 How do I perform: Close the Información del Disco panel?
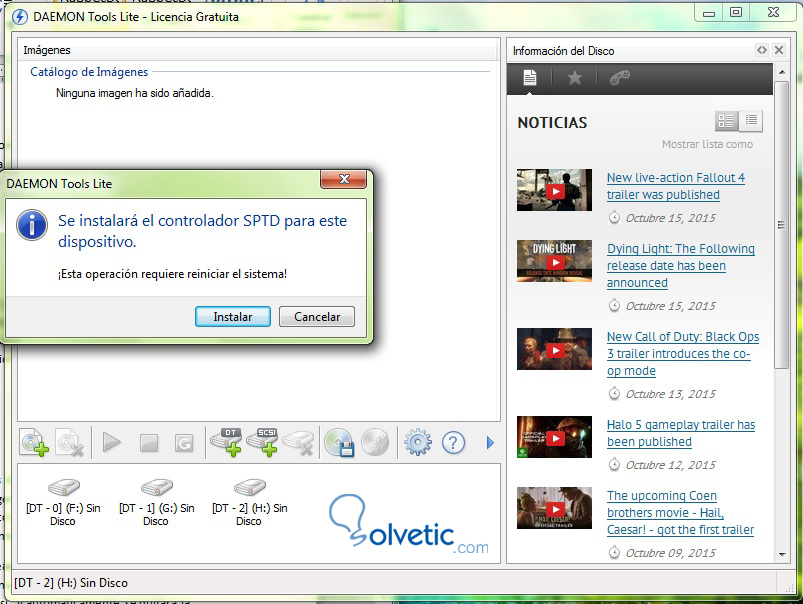tap(779, 50)
